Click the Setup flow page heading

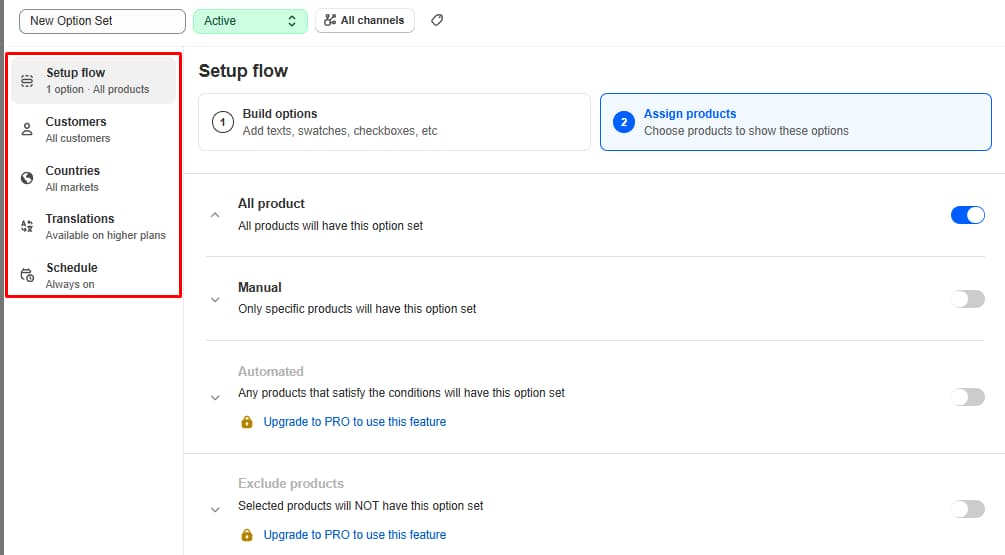point(243,70)
